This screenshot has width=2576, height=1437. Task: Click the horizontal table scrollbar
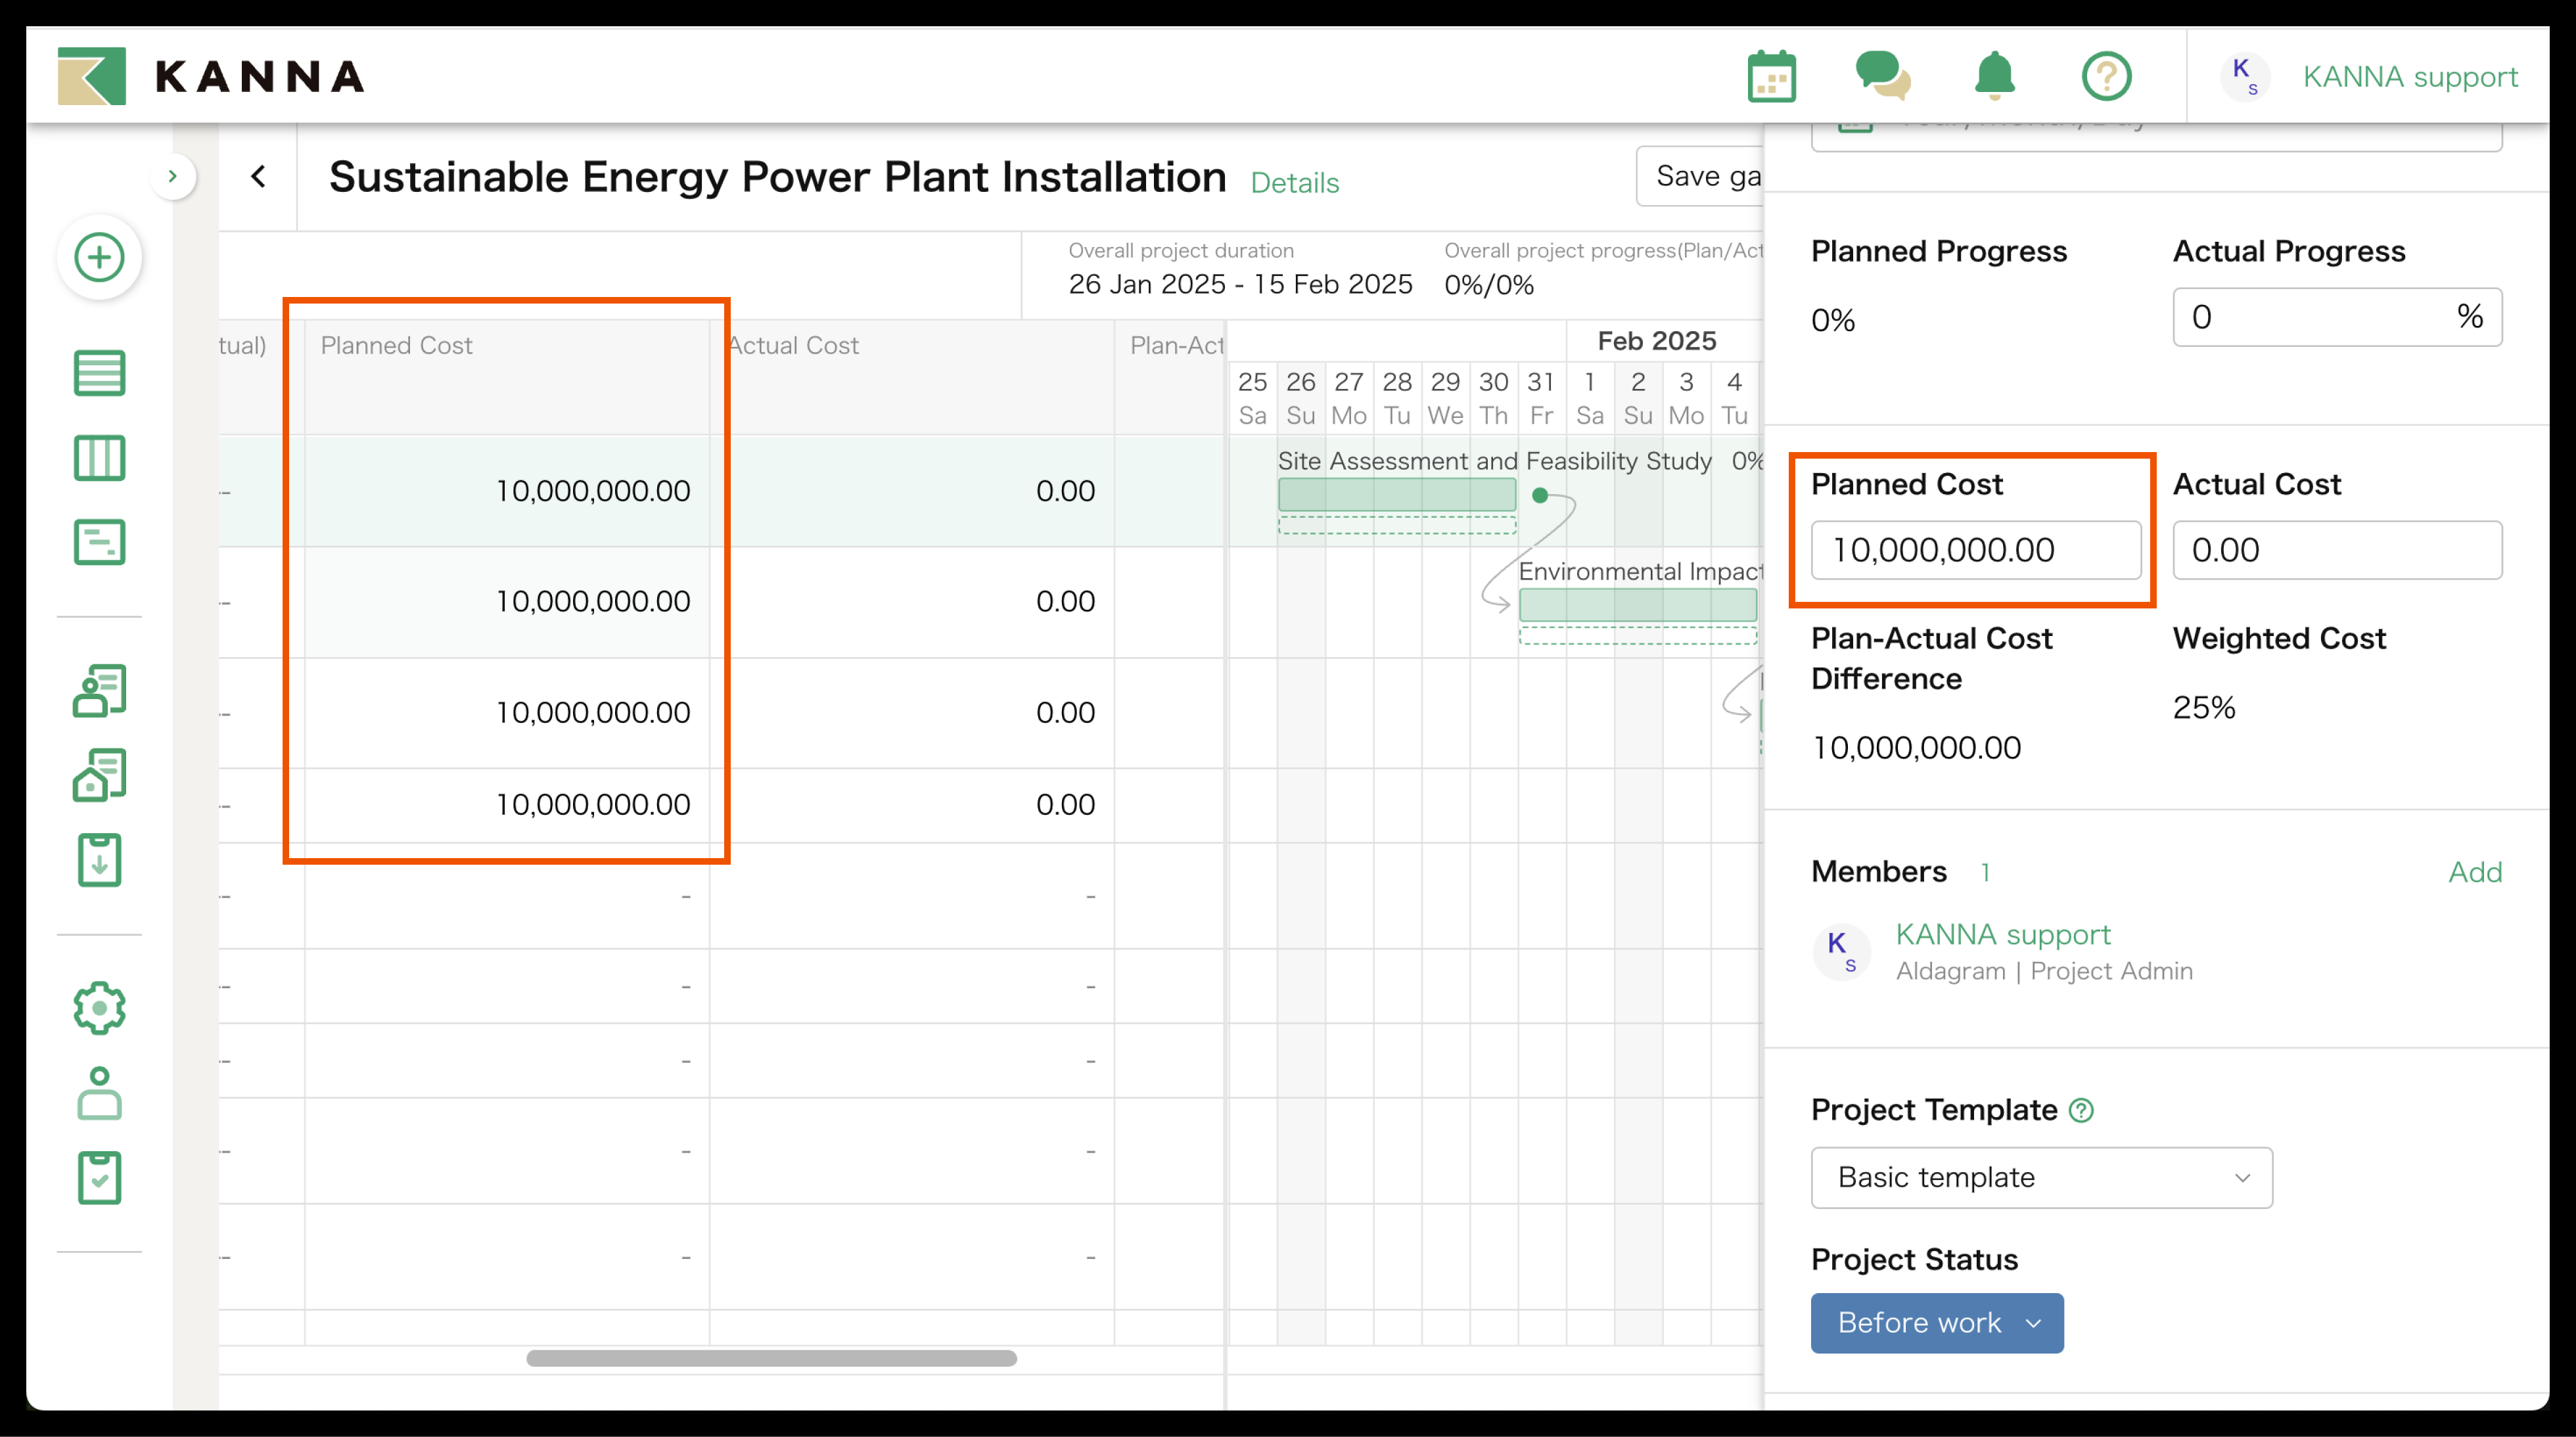[771, 1358]
